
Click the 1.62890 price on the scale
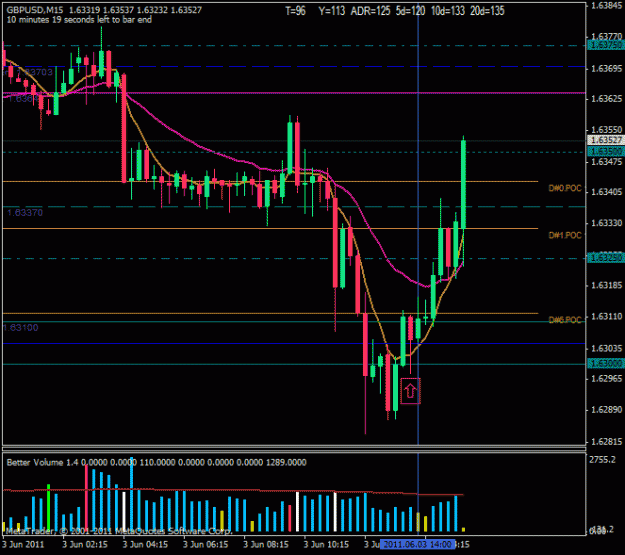[607, 409]
